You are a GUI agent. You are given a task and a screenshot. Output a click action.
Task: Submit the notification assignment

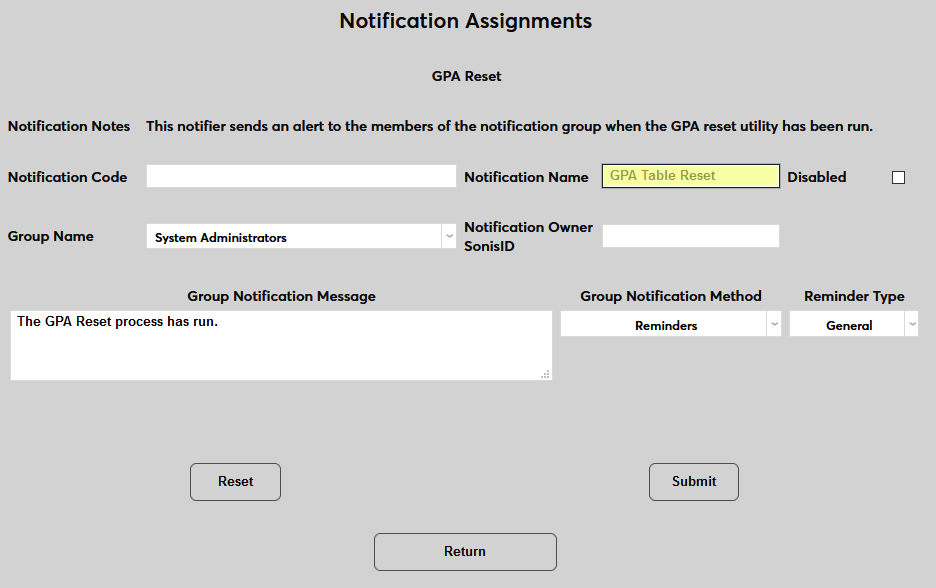[693, 482]
